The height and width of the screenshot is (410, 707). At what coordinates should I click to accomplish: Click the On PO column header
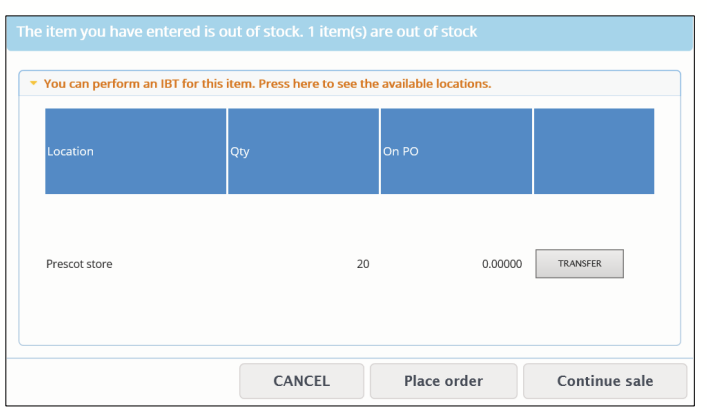point(456,151)
